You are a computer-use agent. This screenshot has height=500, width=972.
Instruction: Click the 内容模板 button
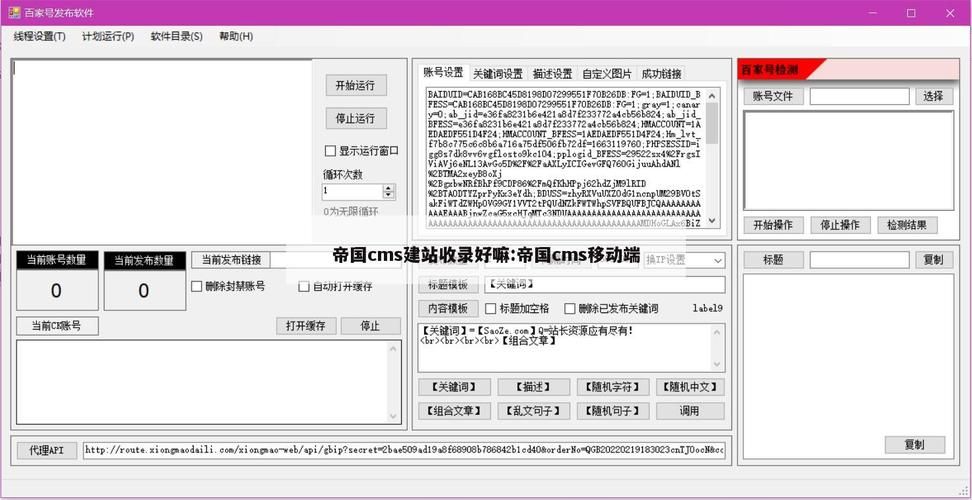click(448, 309)
